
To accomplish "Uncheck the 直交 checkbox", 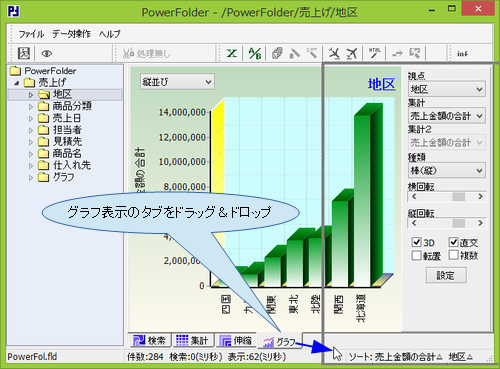I will click(x=453, y=242).
